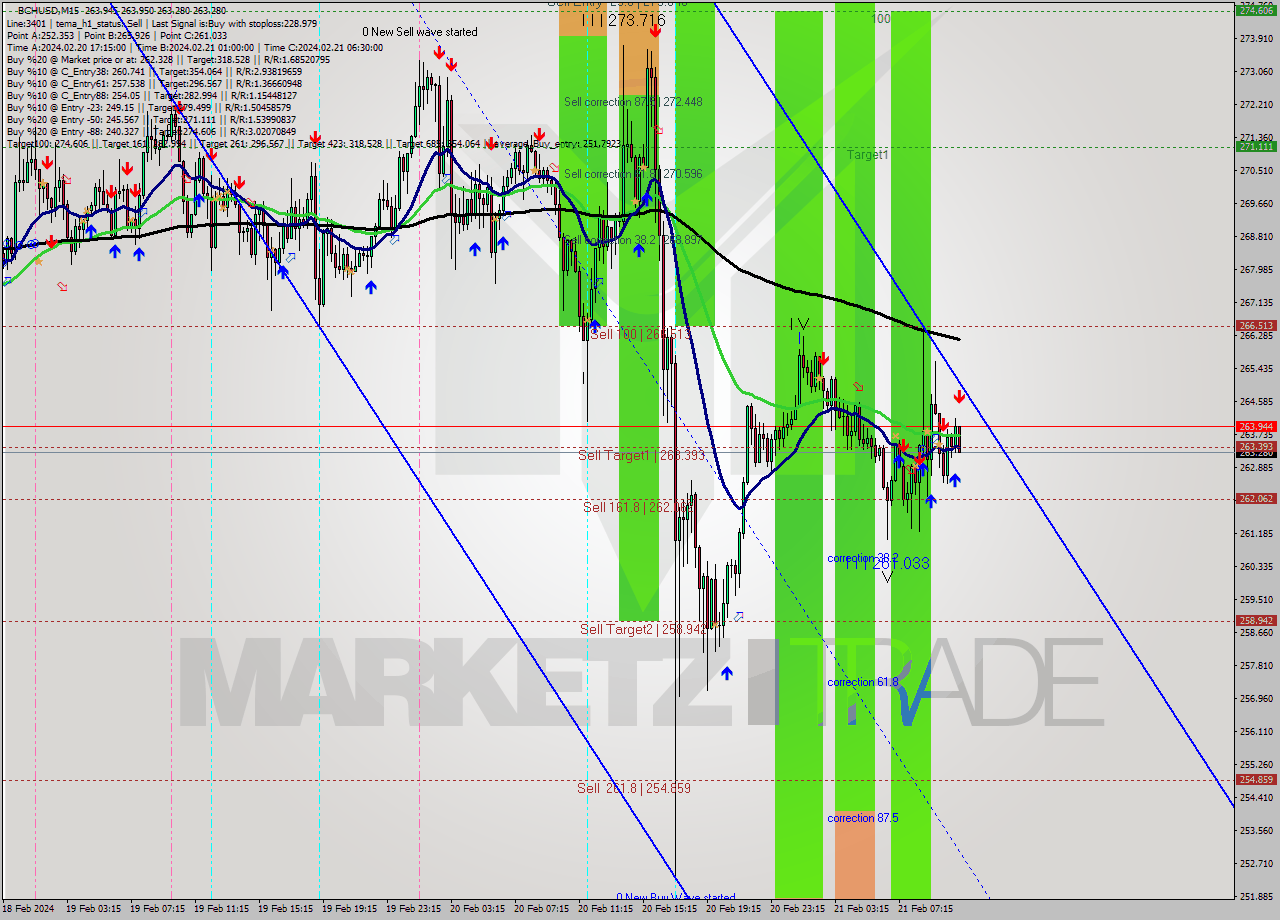Click the 256.960 value on price axis
The width and height of the screenshot is (1280, 920).
pos(1256,698)
